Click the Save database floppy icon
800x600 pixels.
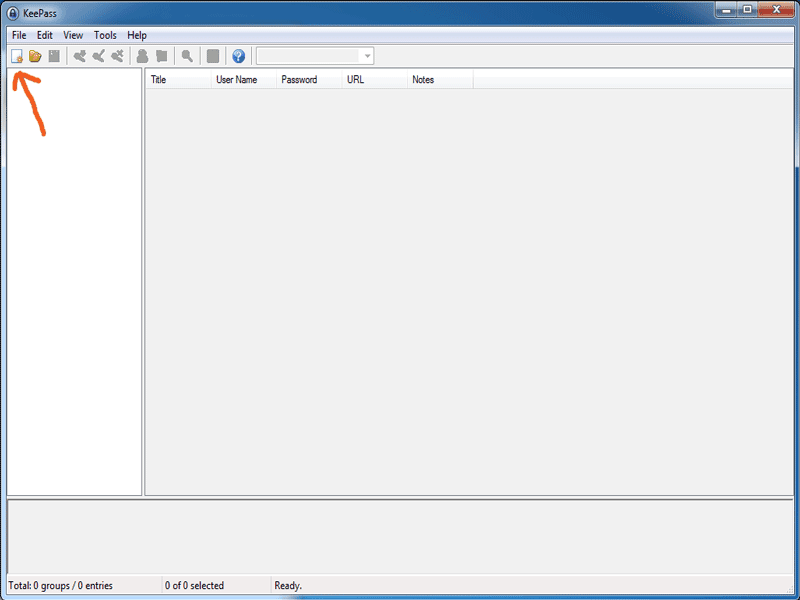pyautogui.click(x=54, y=57)
